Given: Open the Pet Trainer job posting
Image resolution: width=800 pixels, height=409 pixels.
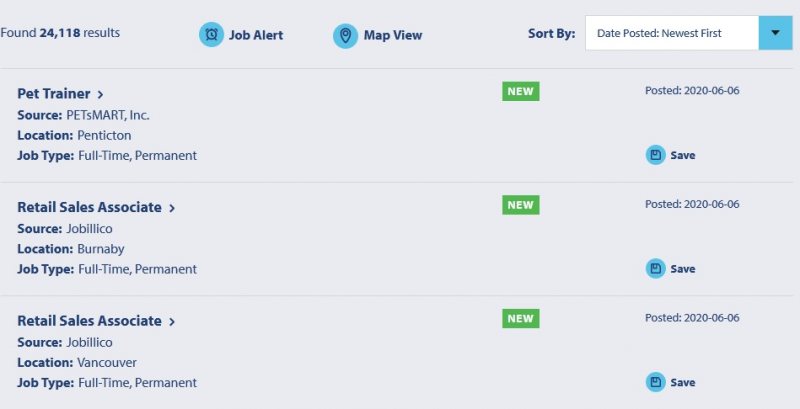Looking at the screenshot, I should pos(54,94).
